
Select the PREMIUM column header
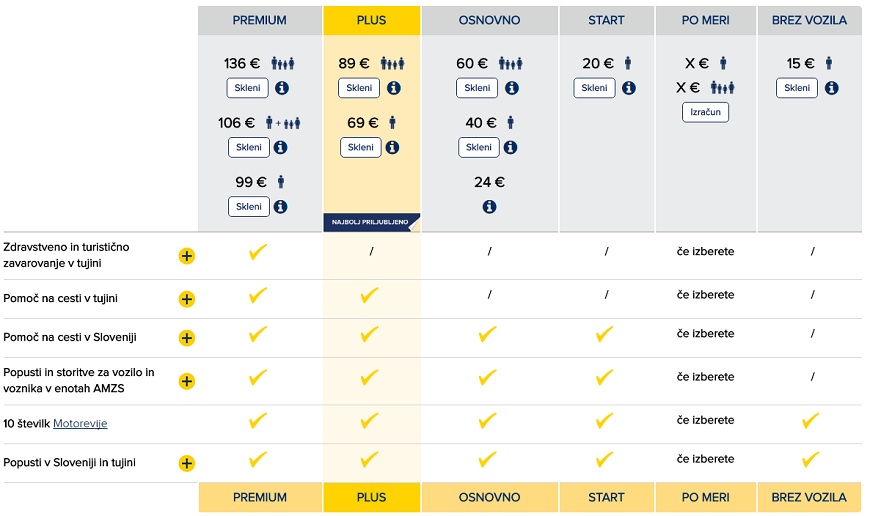click(x=259, y=20)
